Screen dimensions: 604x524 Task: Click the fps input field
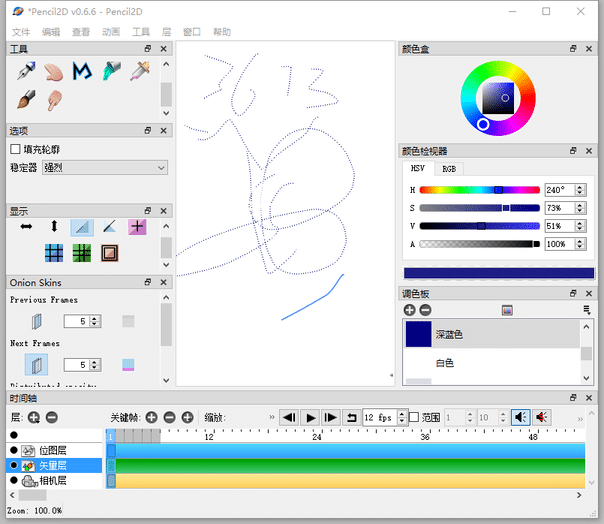click(380, 418)
